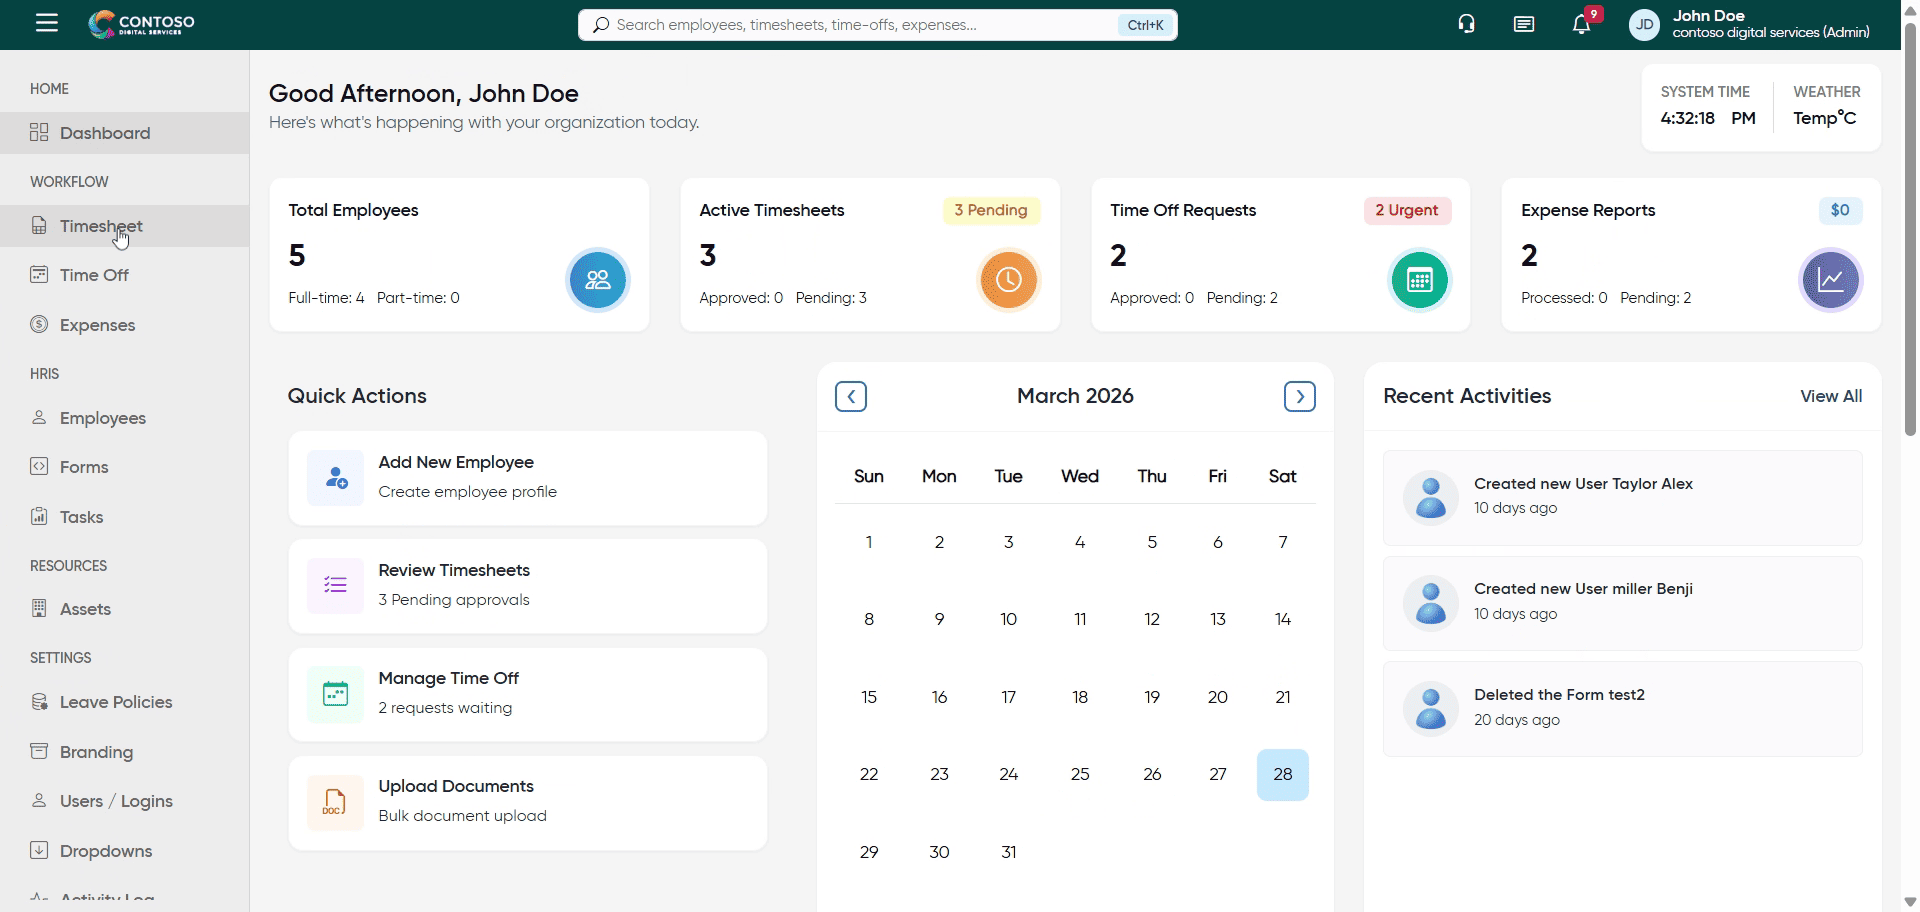Click the JD user avatar
The height and width of the screenshot is (912, 1920).
pos(1644,25)
